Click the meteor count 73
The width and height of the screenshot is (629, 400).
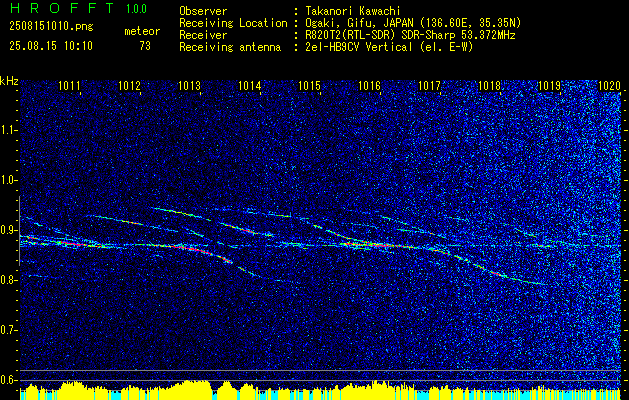tap(145, 46)
